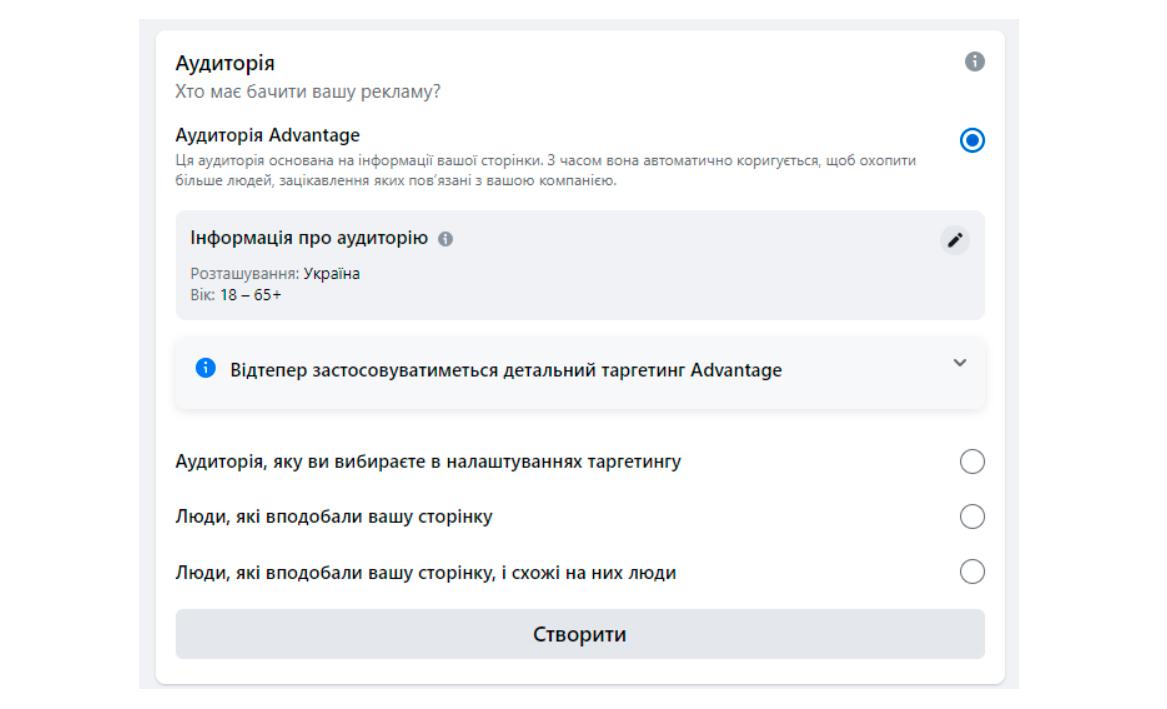Click the Вік: 18 – 65+ line
1167x709 pixels.
pos(235,295)
